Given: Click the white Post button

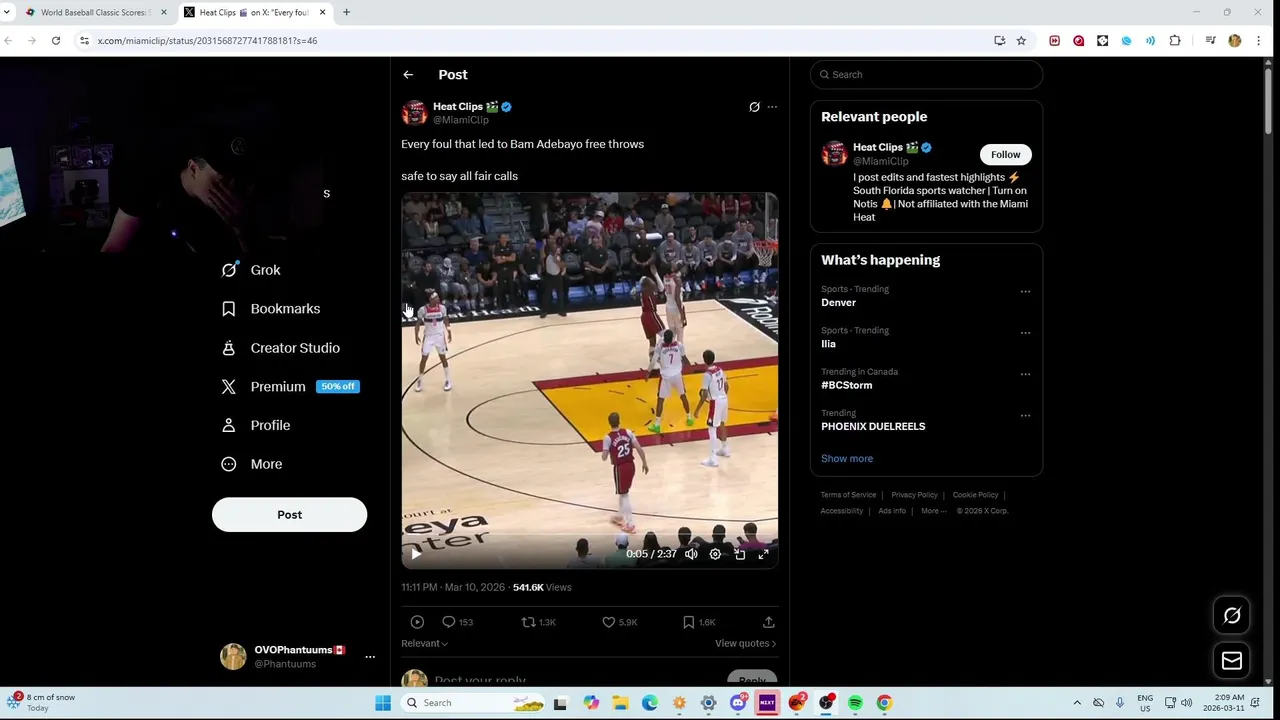Looking at the screenshot, I should click(289, 515).
